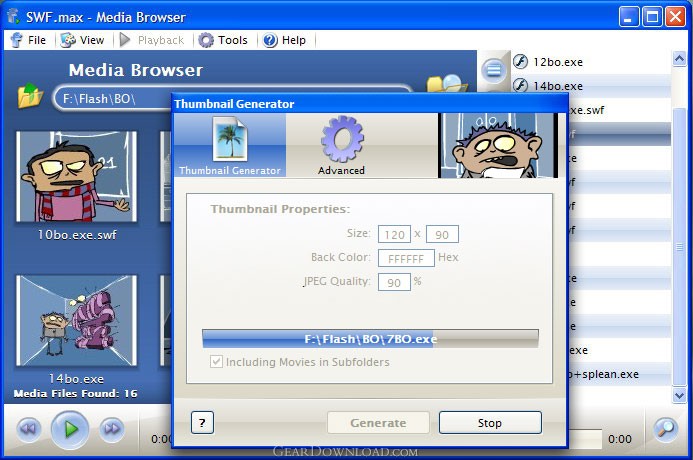
Task: Switch to the Advanced tab
Action: point(342,145)
